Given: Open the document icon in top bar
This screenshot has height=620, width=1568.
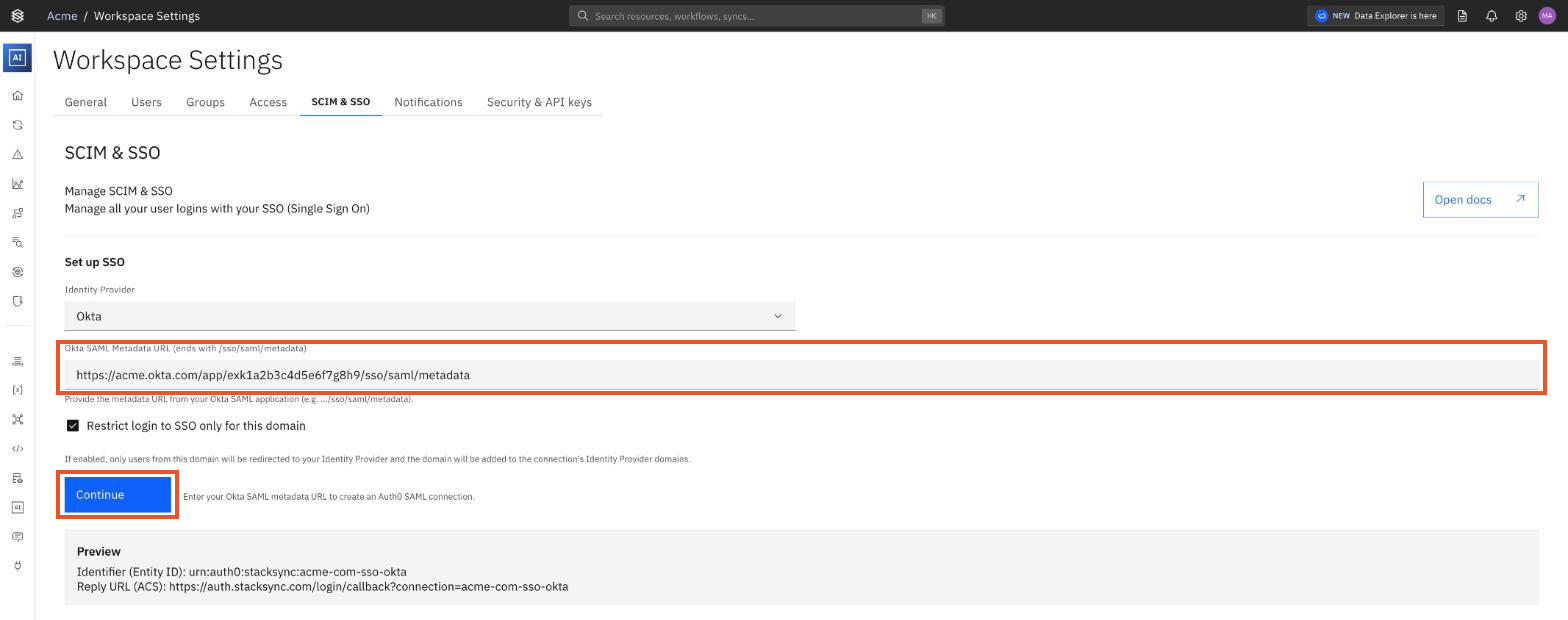Looking at the screenshot, I should pyautogui.click(x=1462, y=16).
